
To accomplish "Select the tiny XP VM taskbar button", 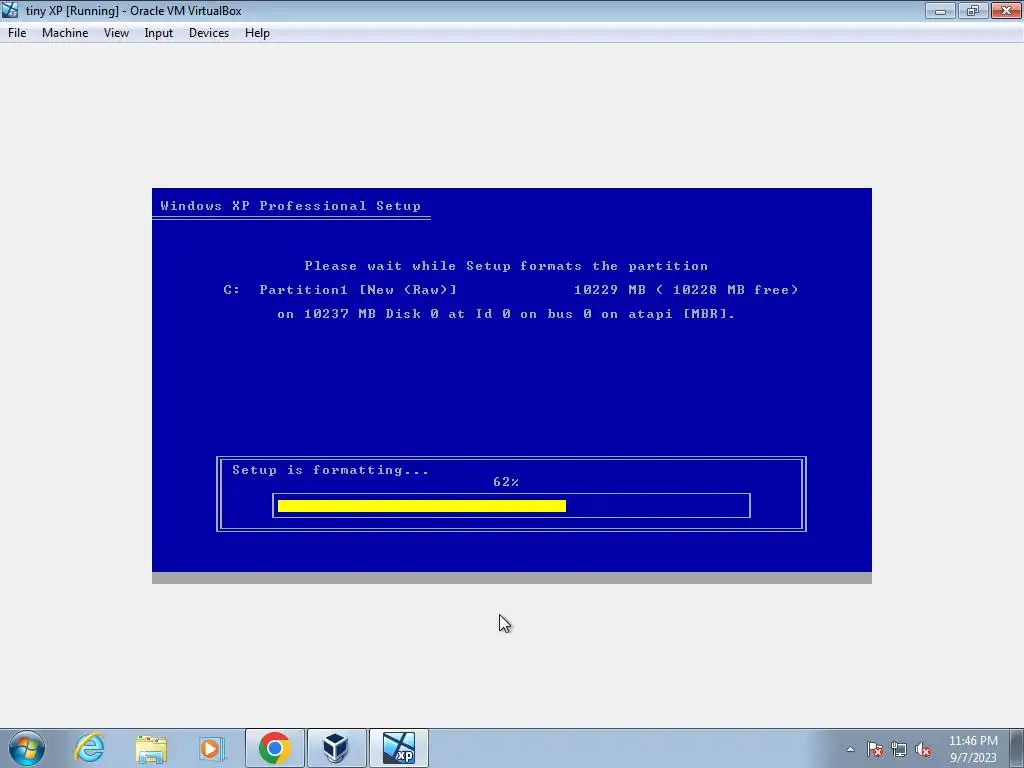I will pyautogui.click(x=398, y=748).
